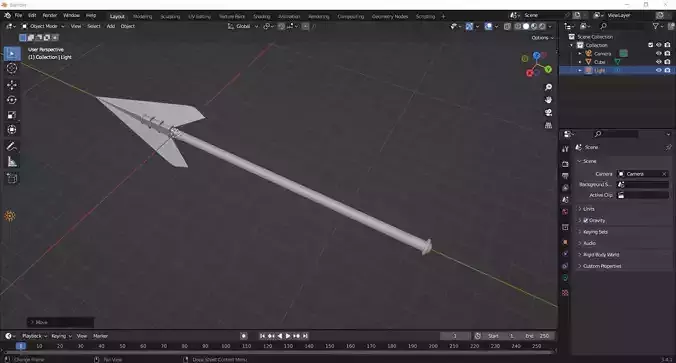Switch to the Modeling workspace tab
676x363 pixels.
[x=142, y=16]
